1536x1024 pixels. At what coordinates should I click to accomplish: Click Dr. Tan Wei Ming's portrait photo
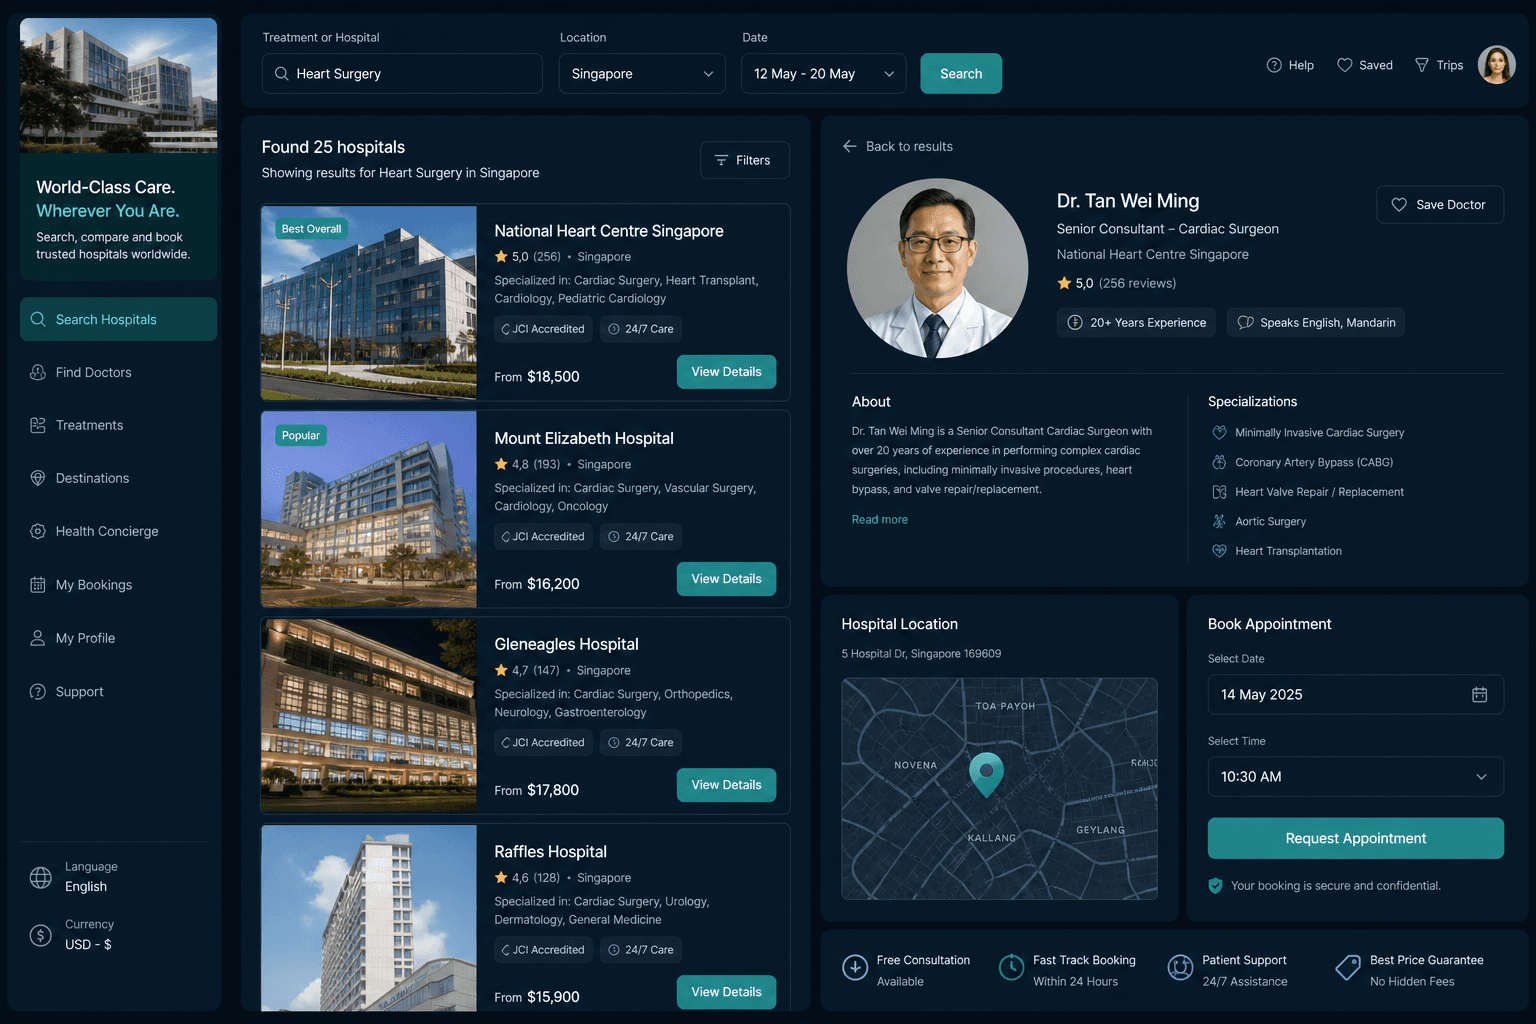pos(938,268)
